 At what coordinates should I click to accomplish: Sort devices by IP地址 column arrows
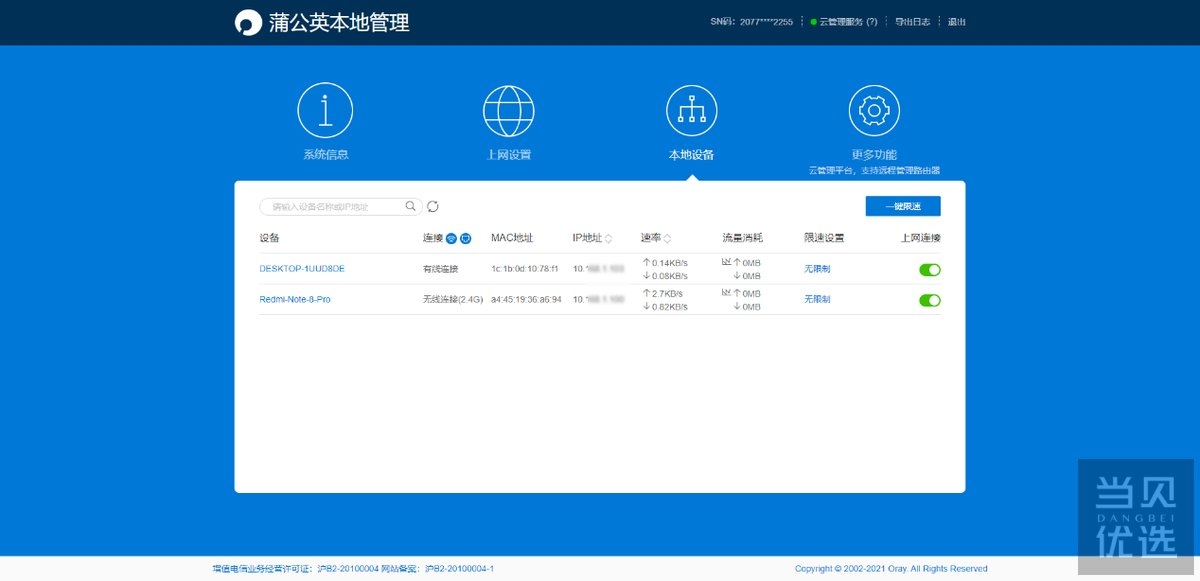click(x=609, y=239)
